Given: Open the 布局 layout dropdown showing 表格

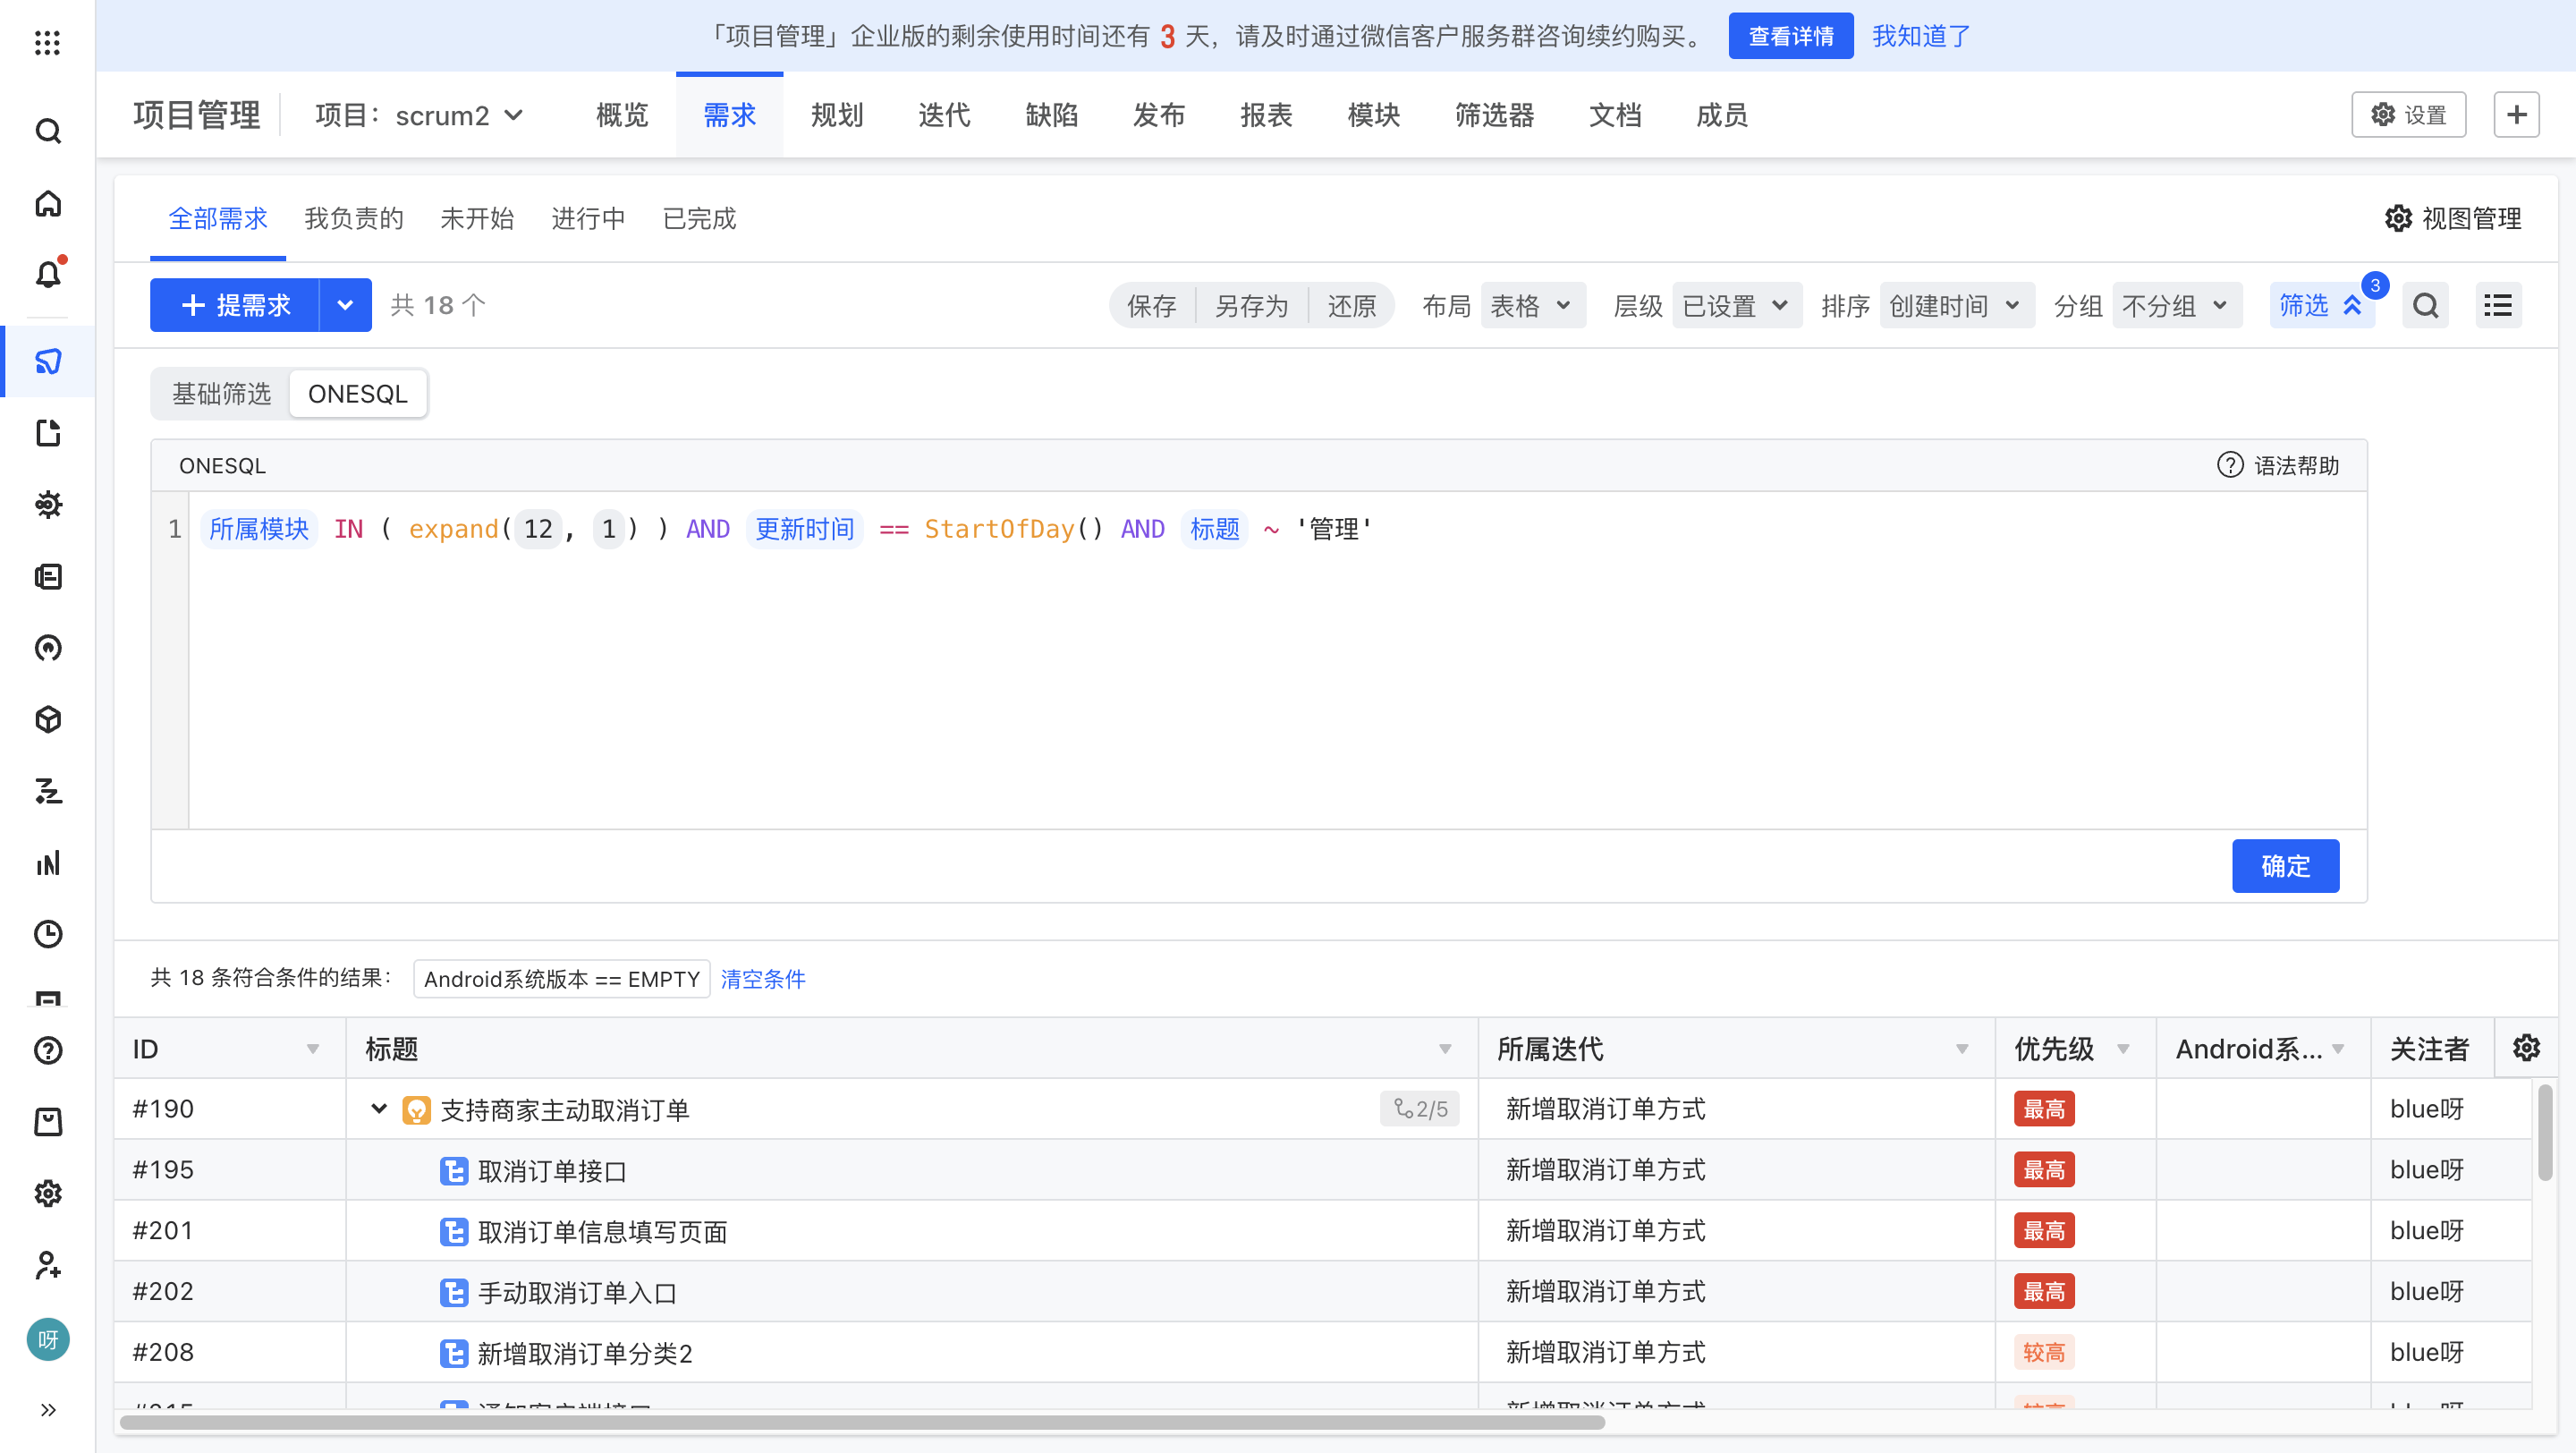Looking at the screenshot, I should (1532, 305).
